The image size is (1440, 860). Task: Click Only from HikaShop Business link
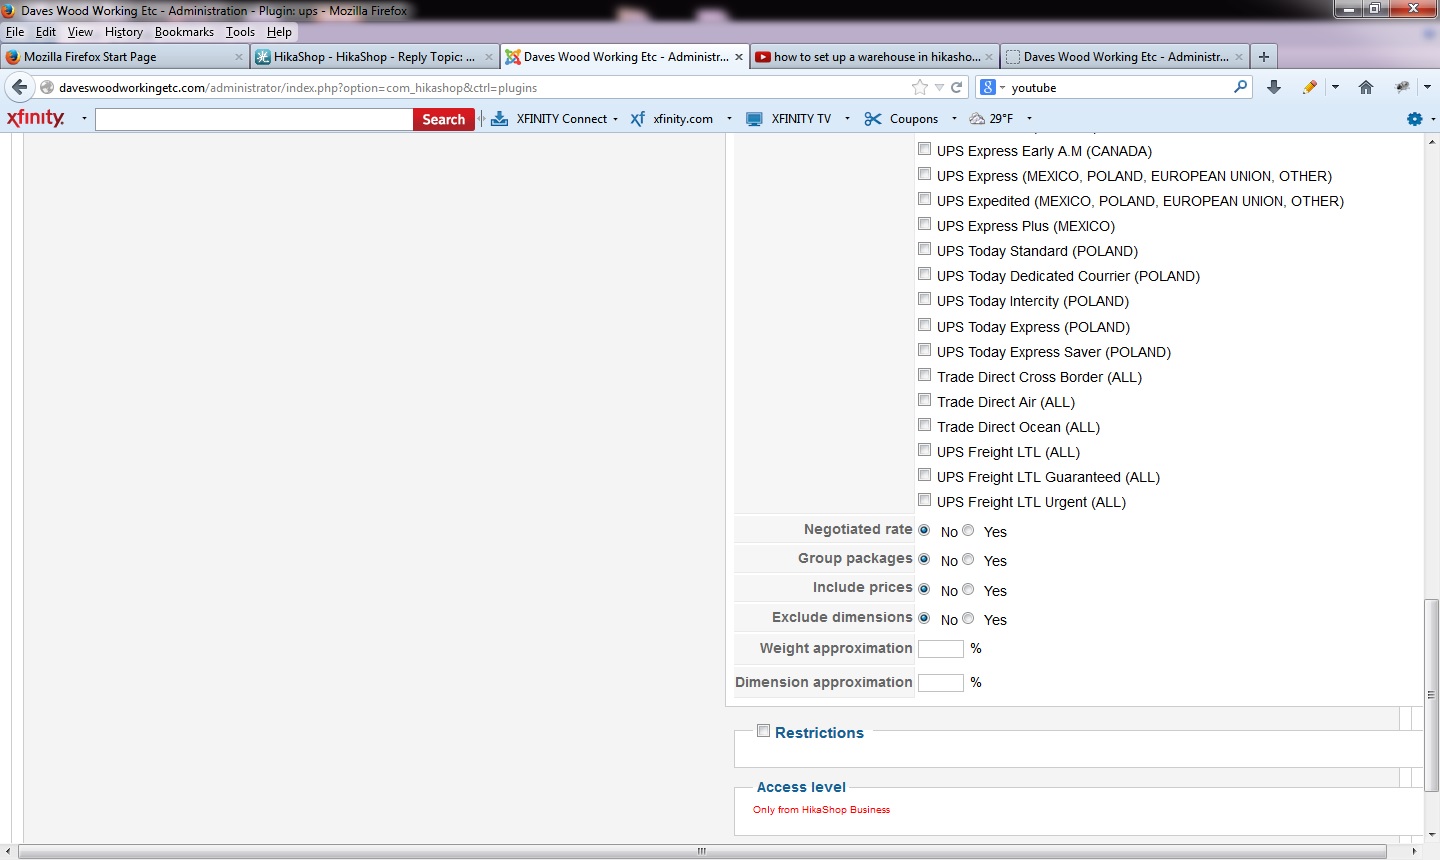click(x=821, y=810)
